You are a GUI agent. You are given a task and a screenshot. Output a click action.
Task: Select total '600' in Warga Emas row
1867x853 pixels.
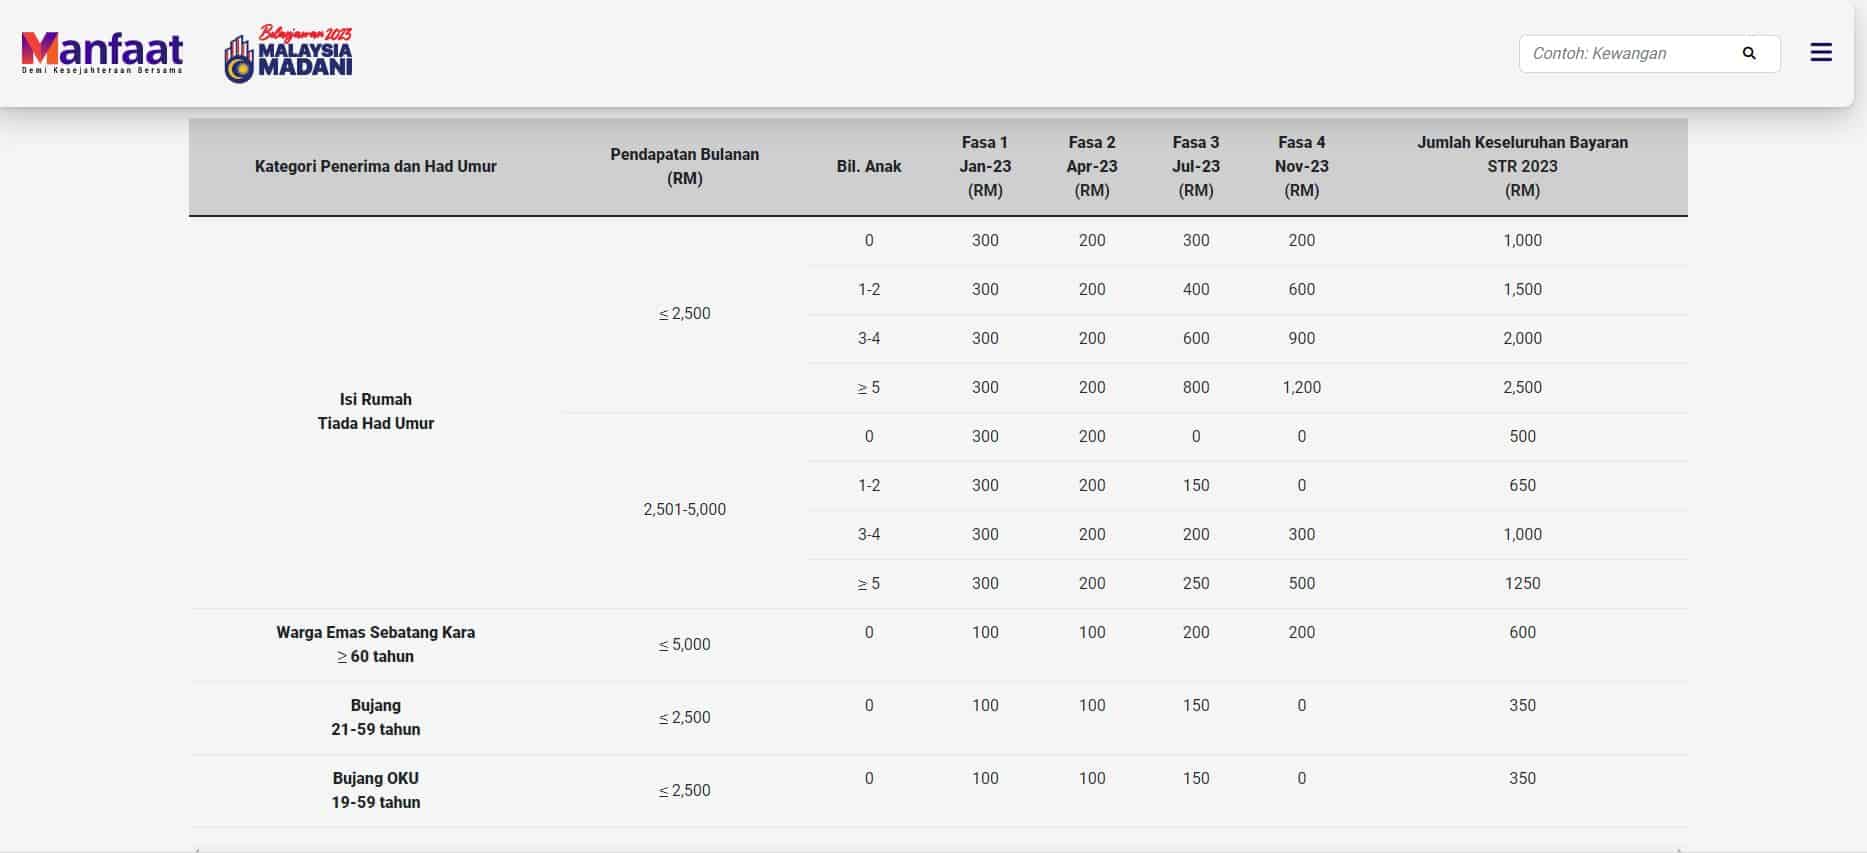coord(1522,632)
